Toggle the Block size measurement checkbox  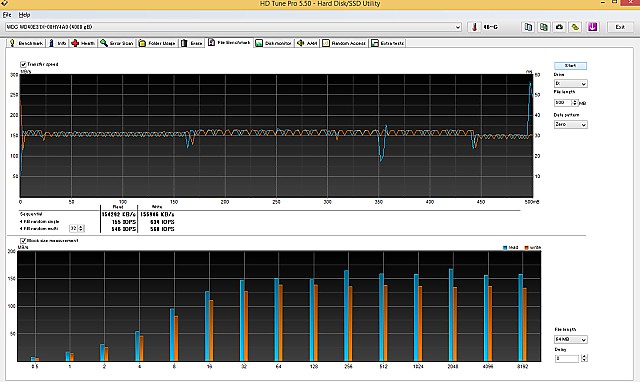pos(23,241)
